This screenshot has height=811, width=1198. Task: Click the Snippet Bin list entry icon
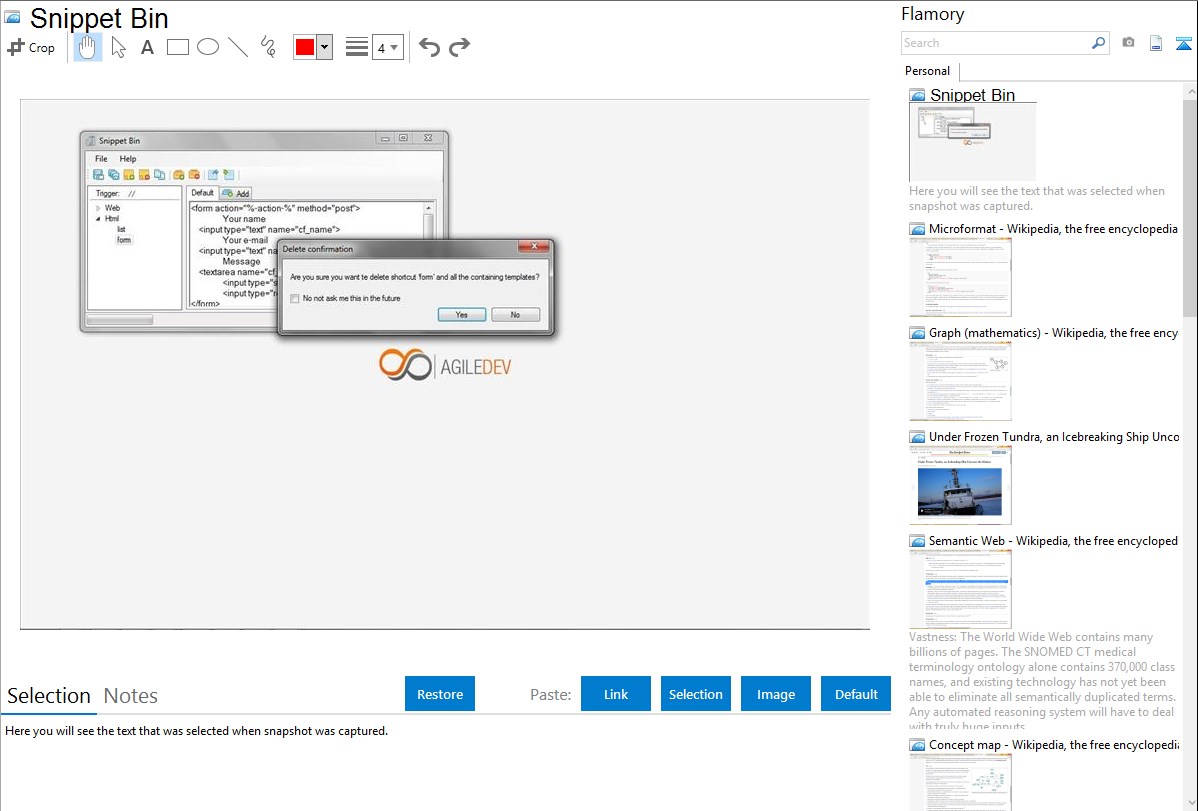(918, 96)
